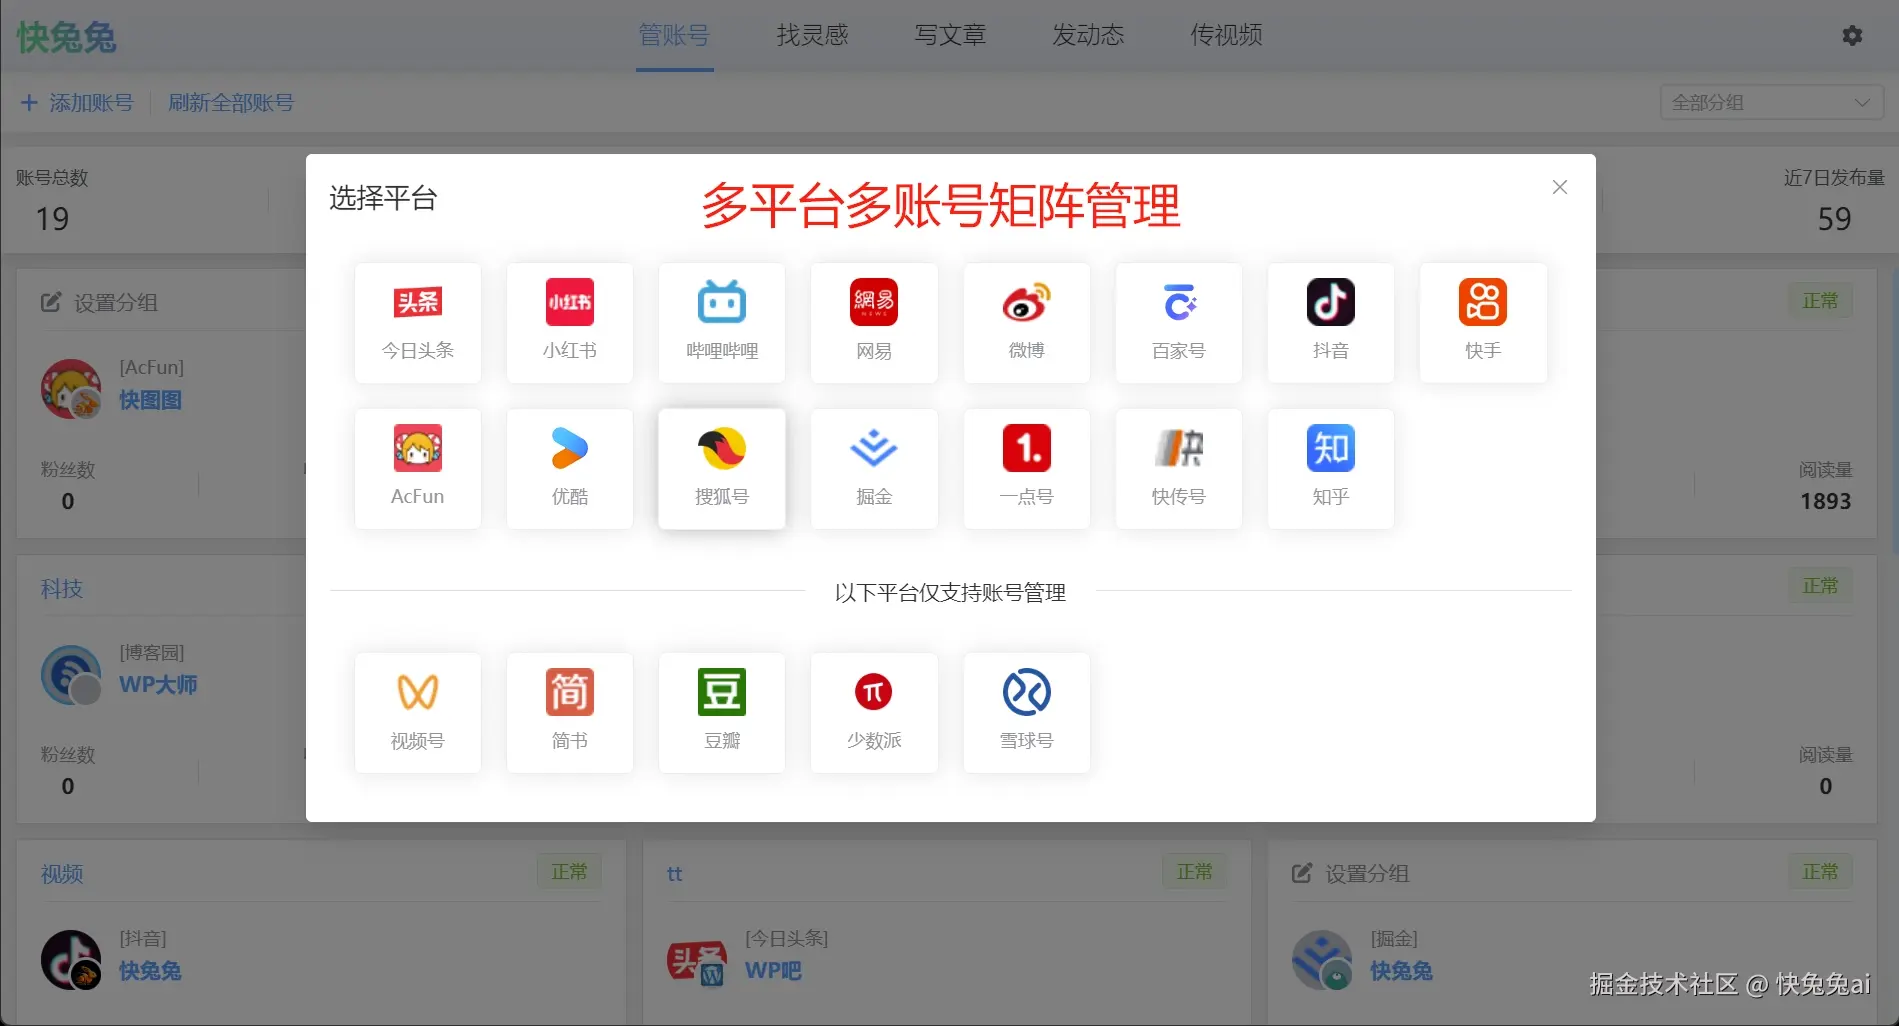Screen dimensions: 1899x1026
Task: Open the settings gear at top right
Action: click(1851, 35)
